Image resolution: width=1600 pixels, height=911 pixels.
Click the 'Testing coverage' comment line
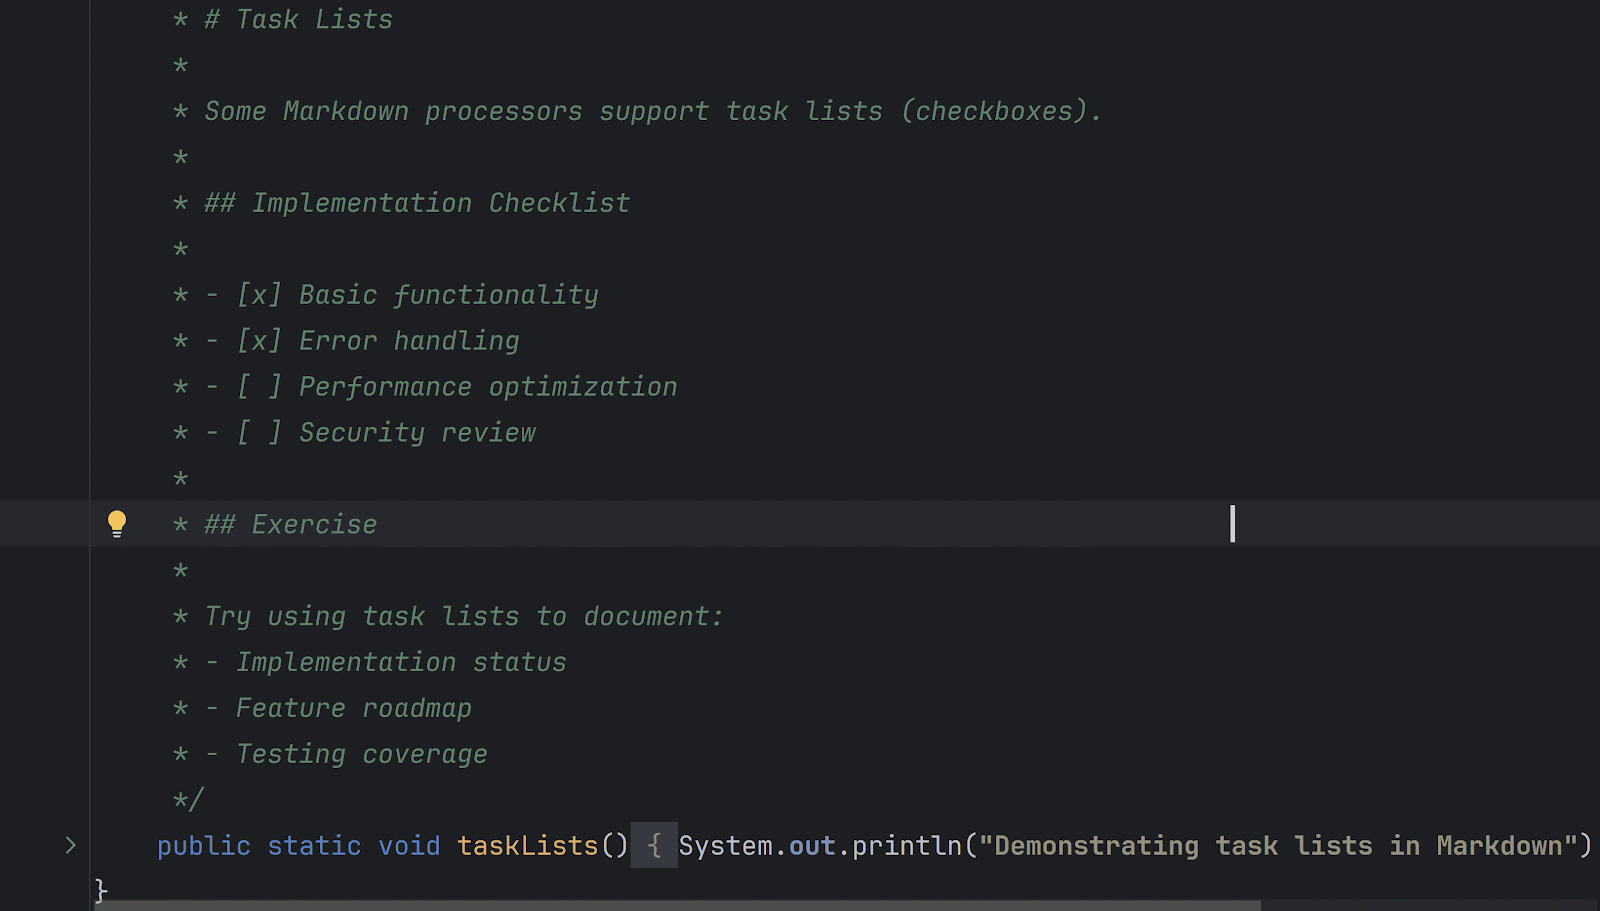(x=362, y=754)
